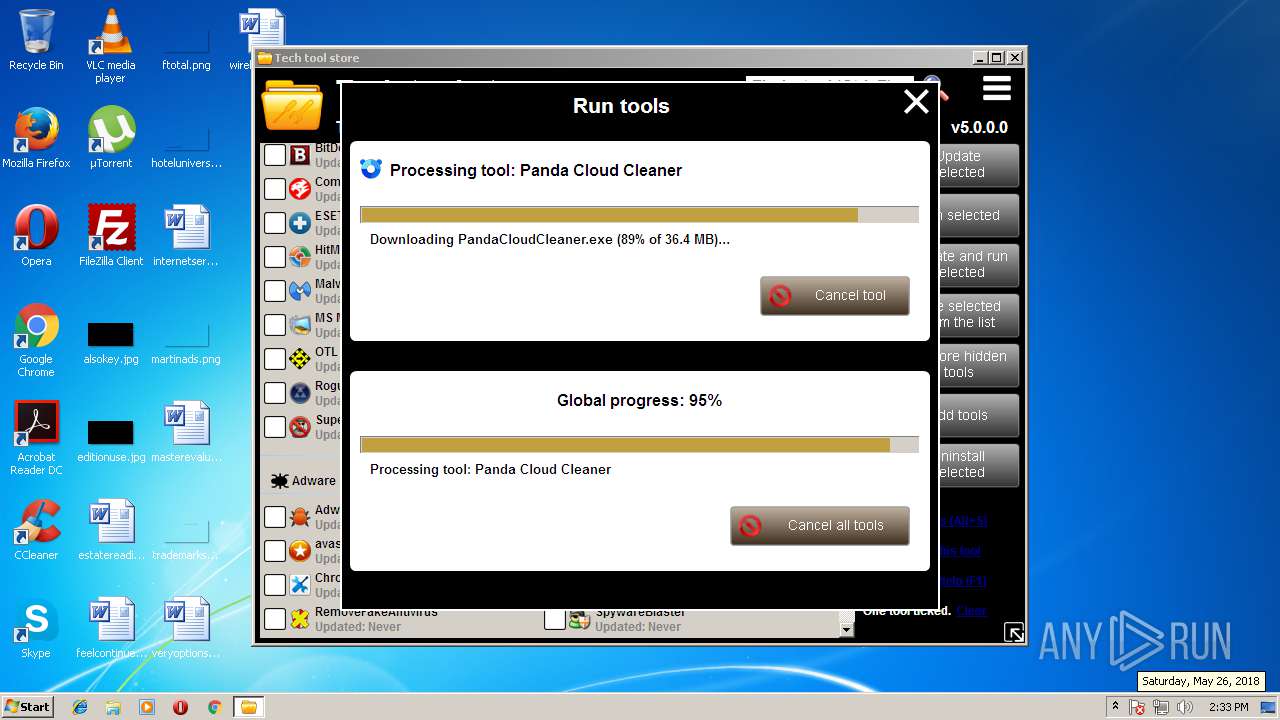
Task: Click the OTL tool icon in list
Action: click(300, 359)
